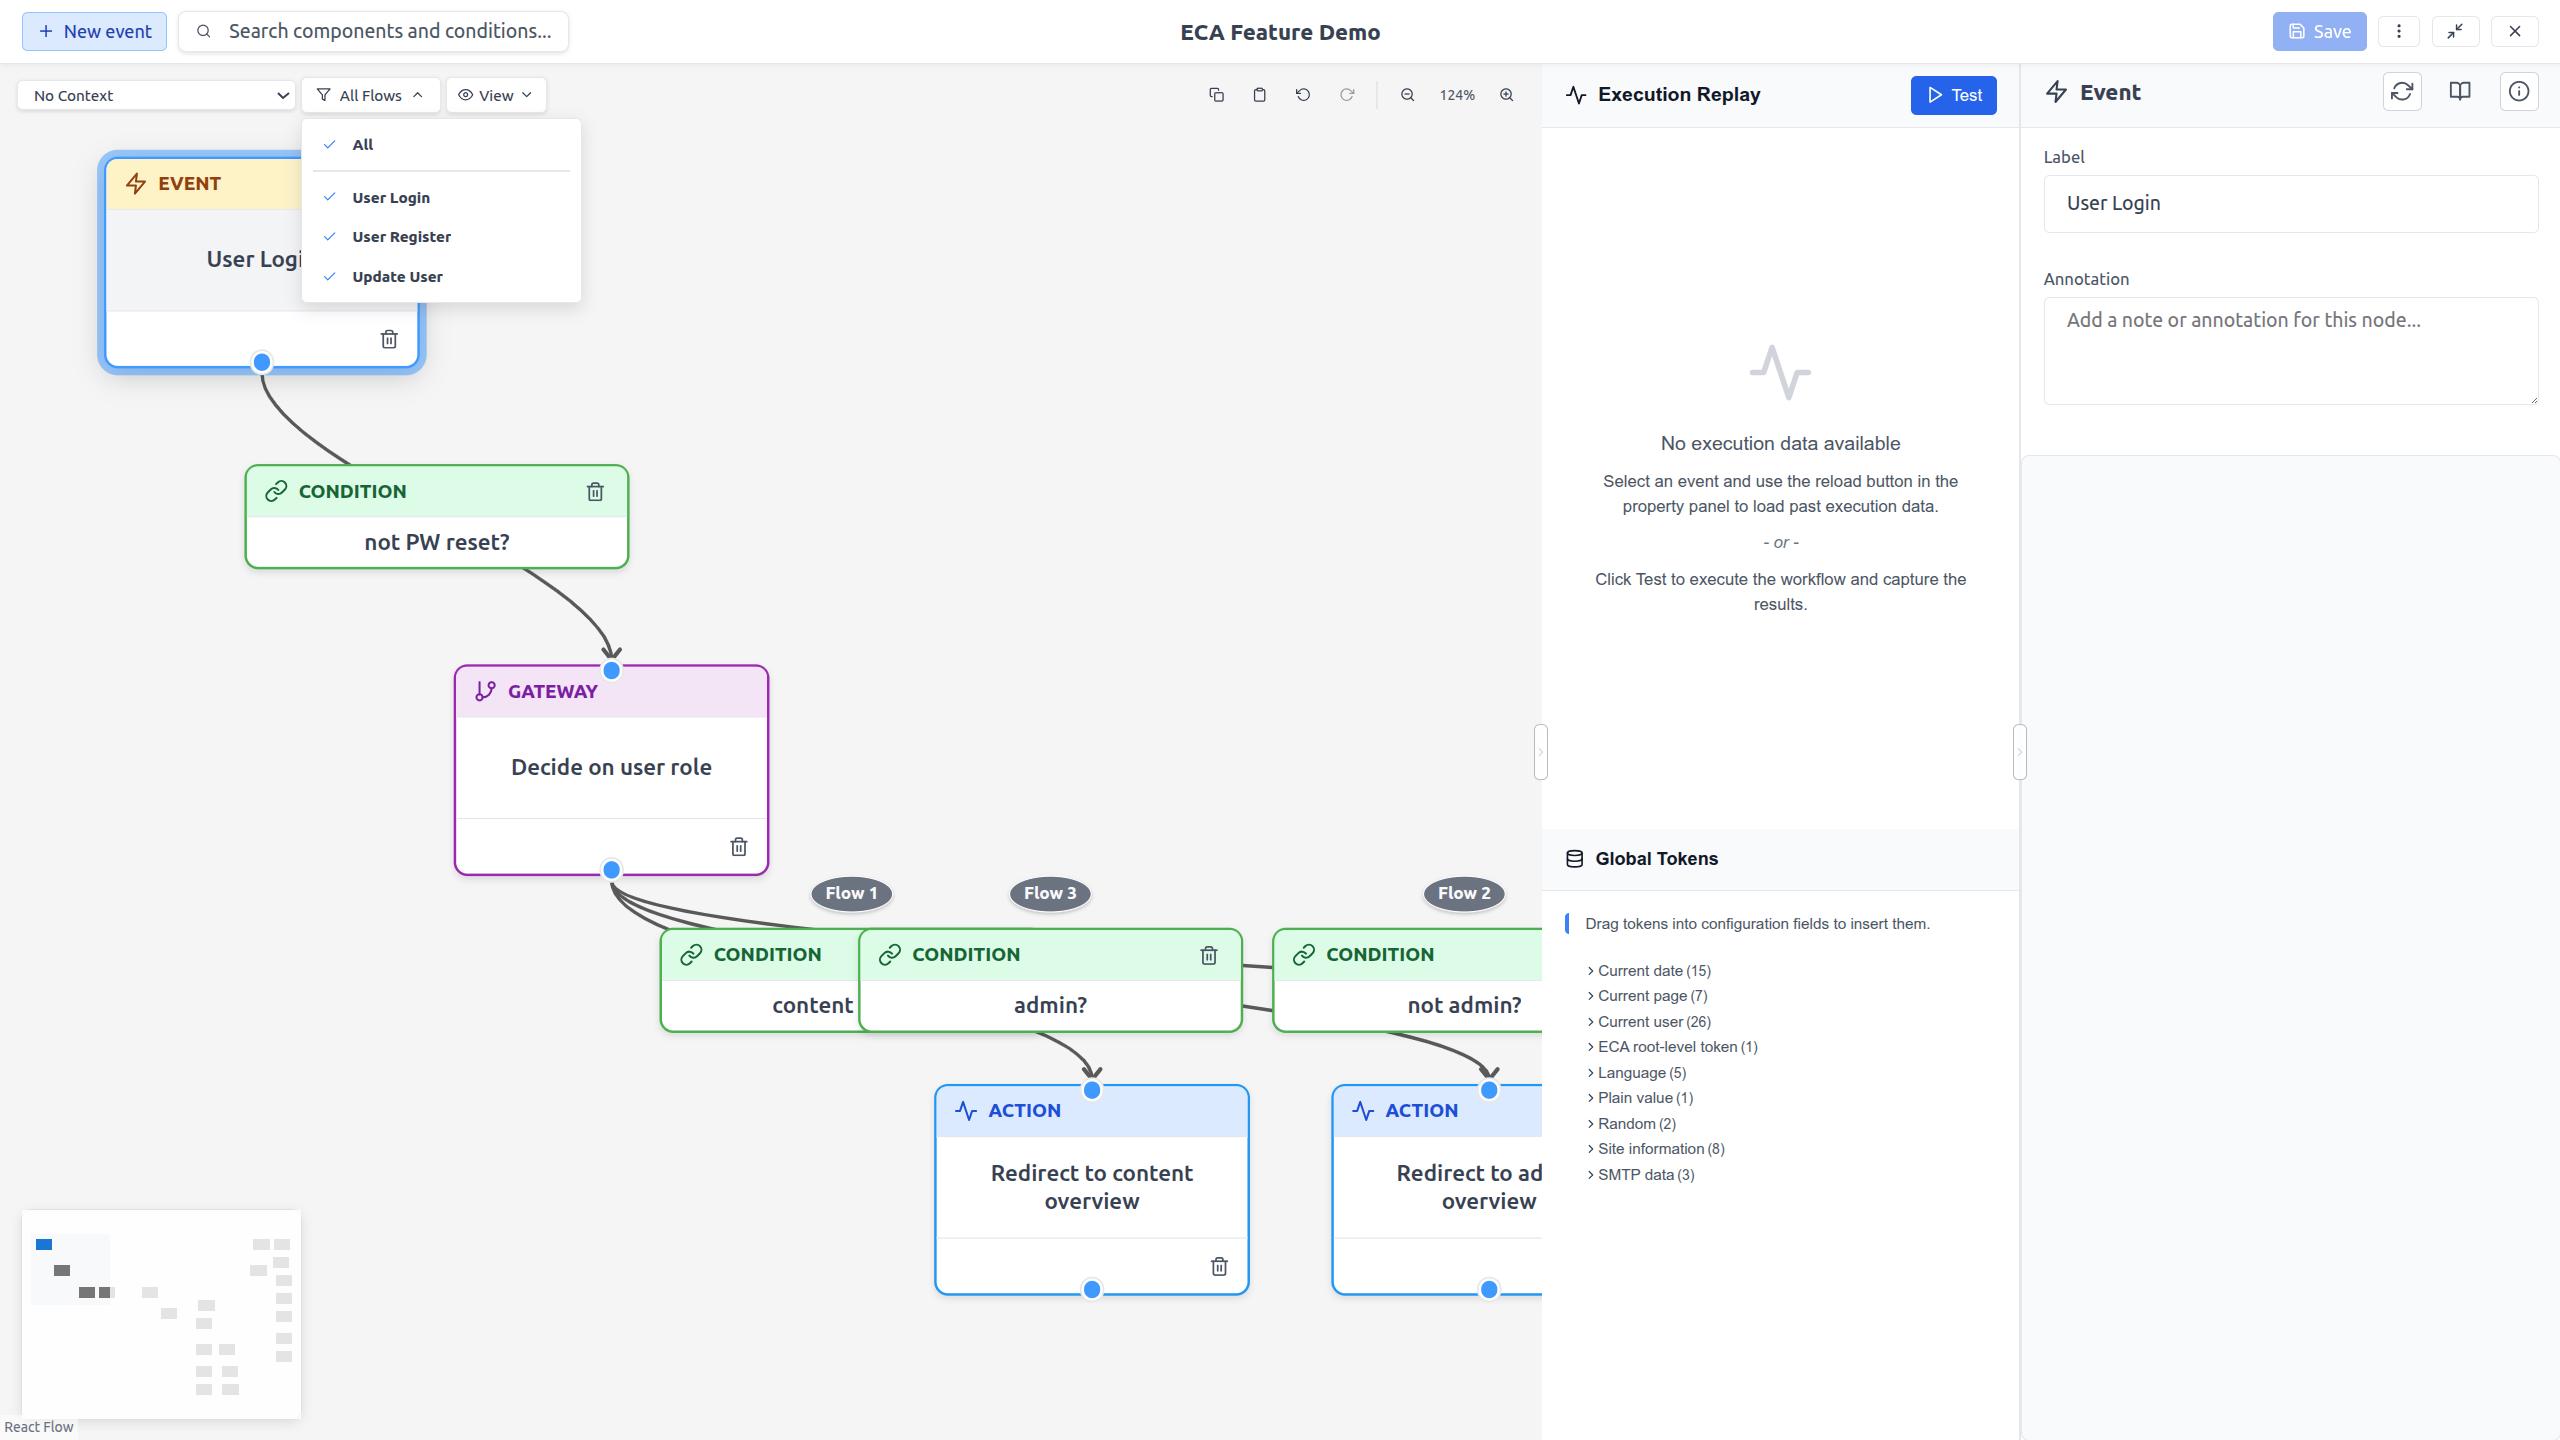This screenshot has width=2560, height=1440.
Task: Select User Login in the flows filter menu
Action: (x=390, y=197)
